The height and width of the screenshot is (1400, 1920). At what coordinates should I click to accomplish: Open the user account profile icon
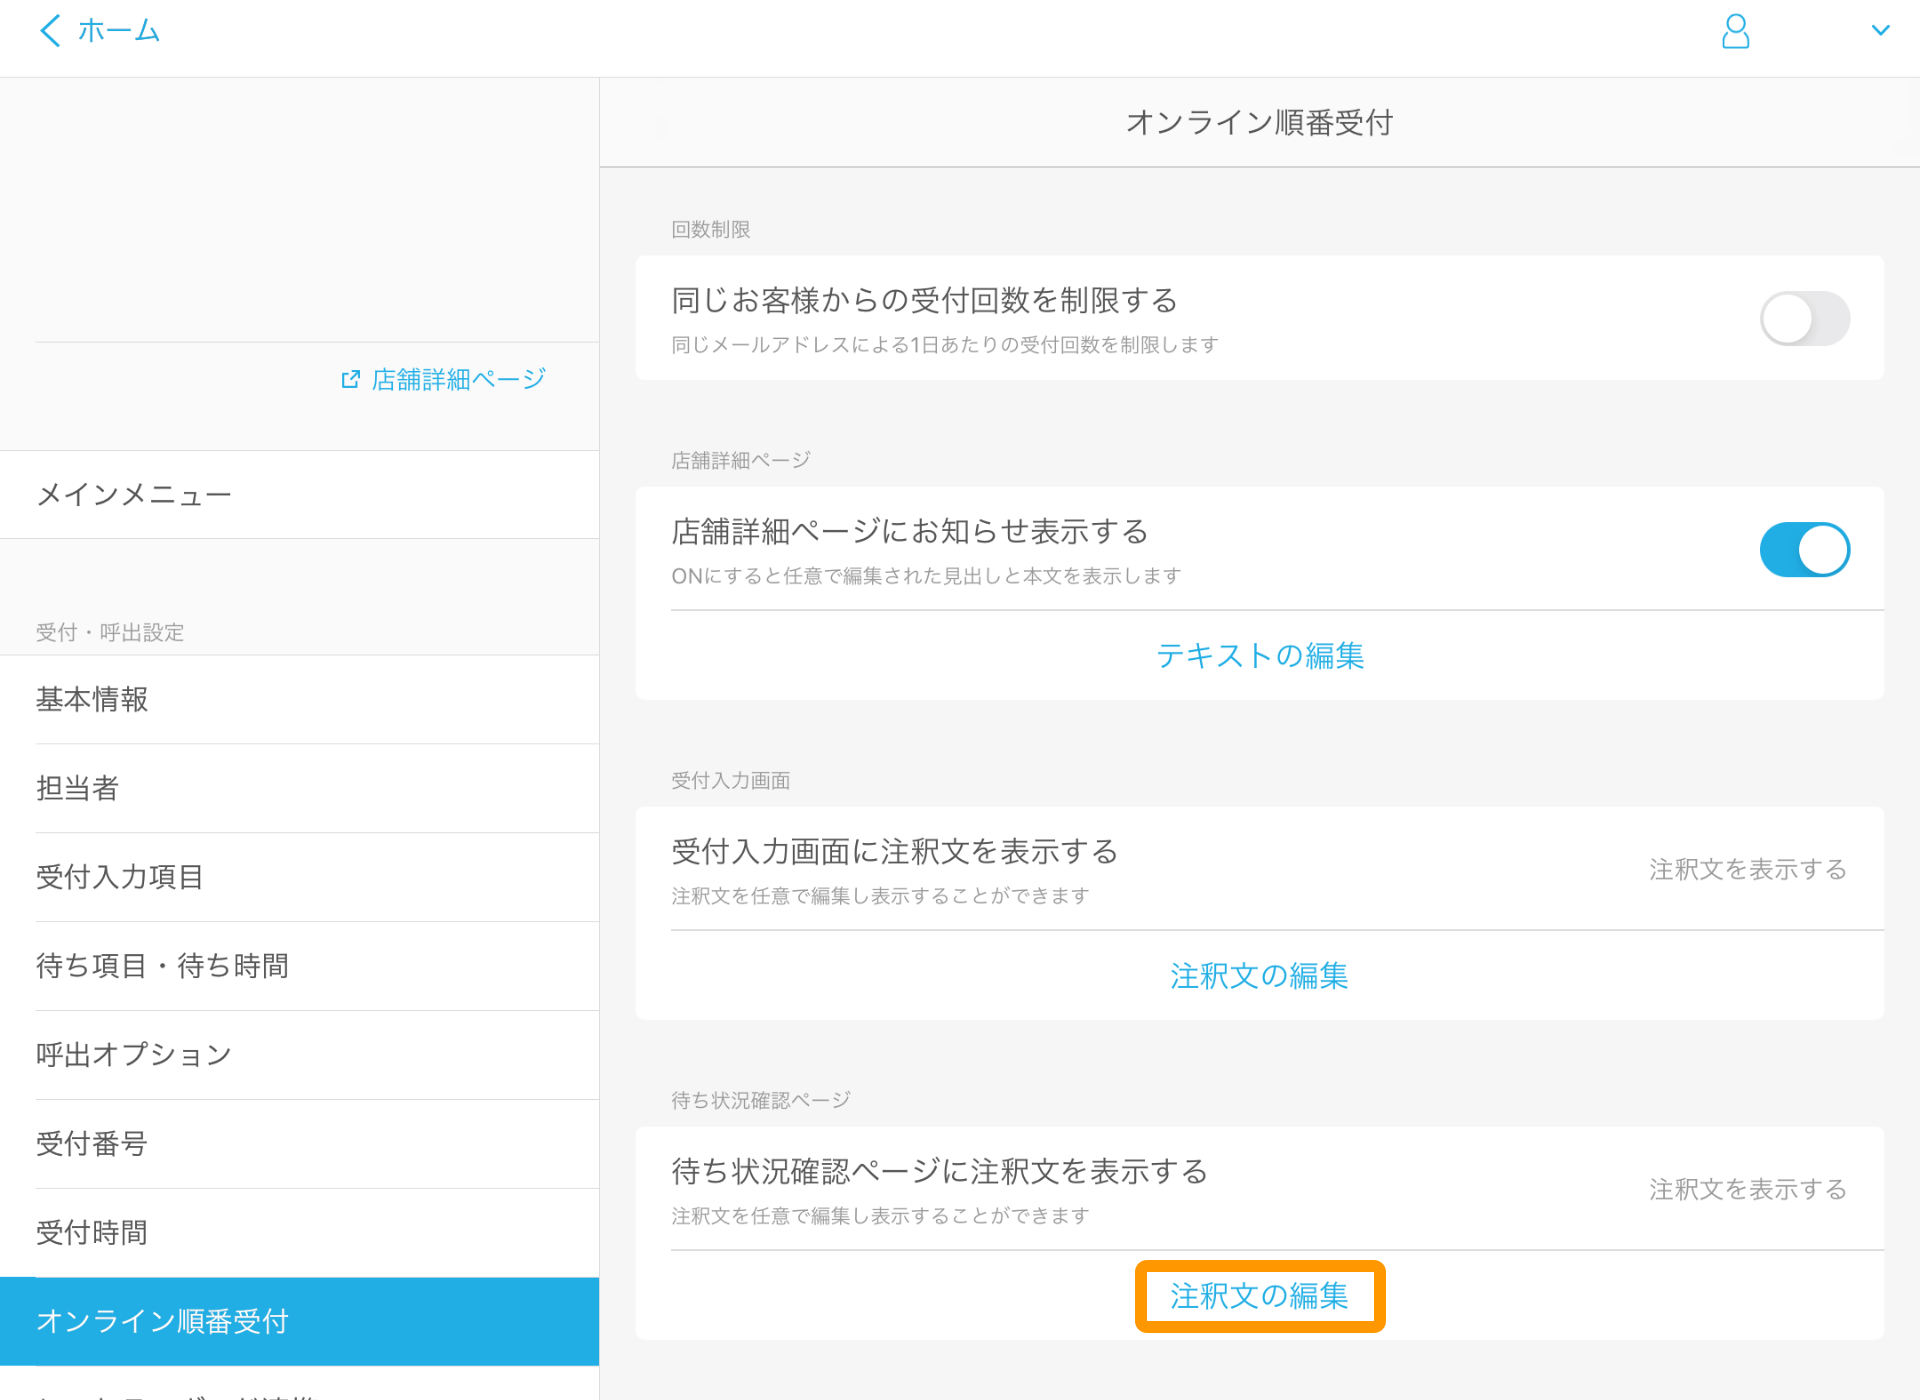(1735, 31)
